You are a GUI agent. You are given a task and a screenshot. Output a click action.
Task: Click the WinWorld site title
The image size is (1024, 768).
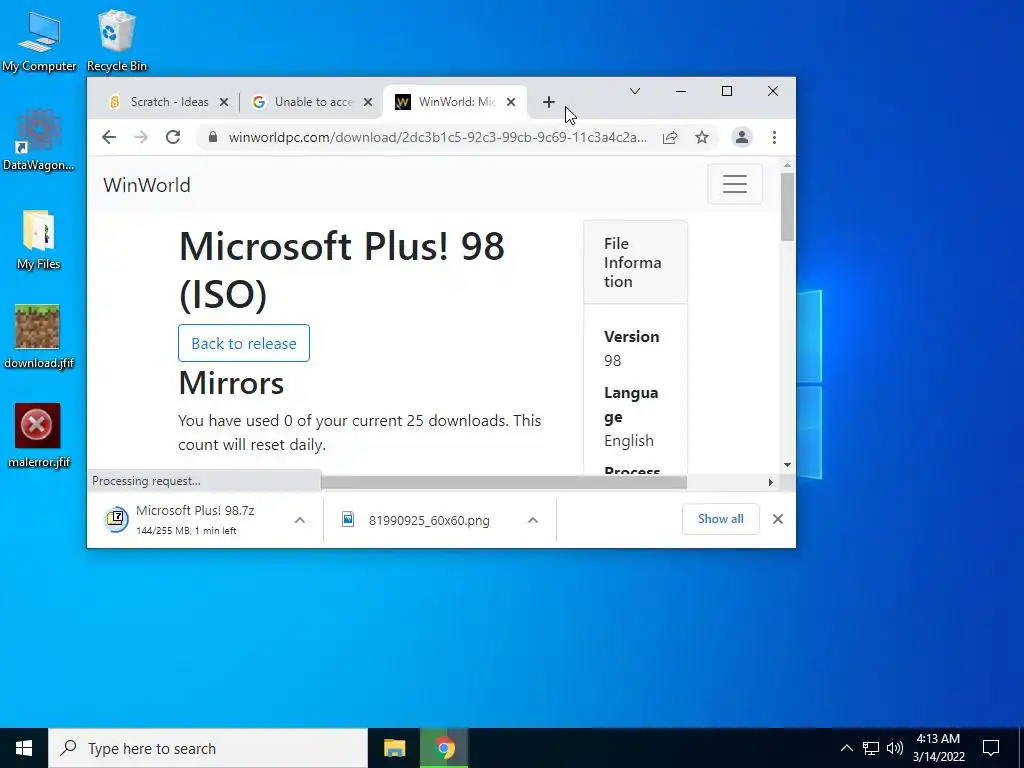tap(147, 185)
